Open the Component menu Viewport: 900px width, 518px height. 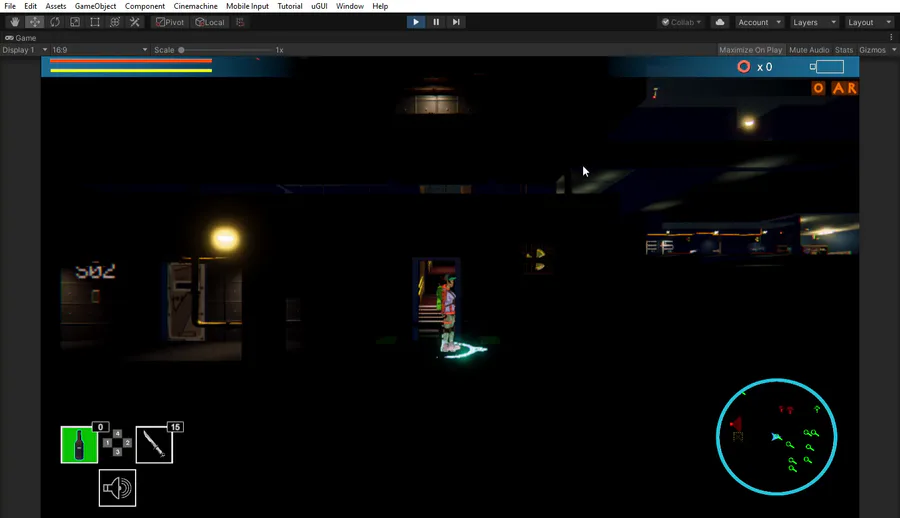145,6
